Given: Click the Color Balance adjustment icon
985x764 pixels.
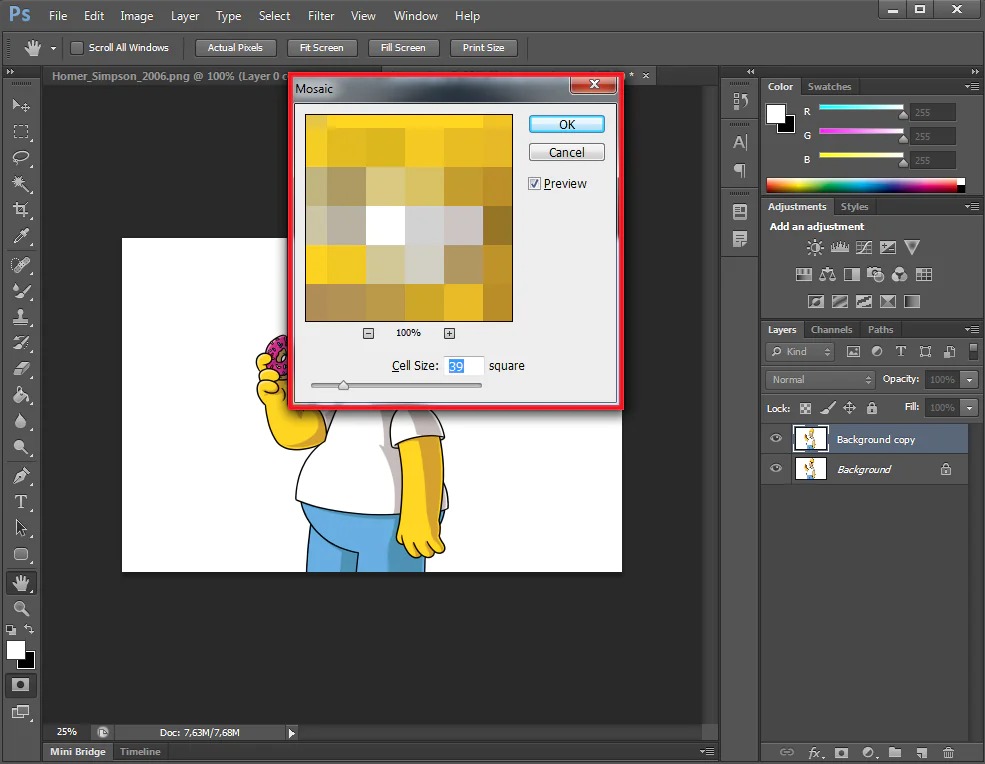Looking at the screenshot, I should tap(827, 275).
